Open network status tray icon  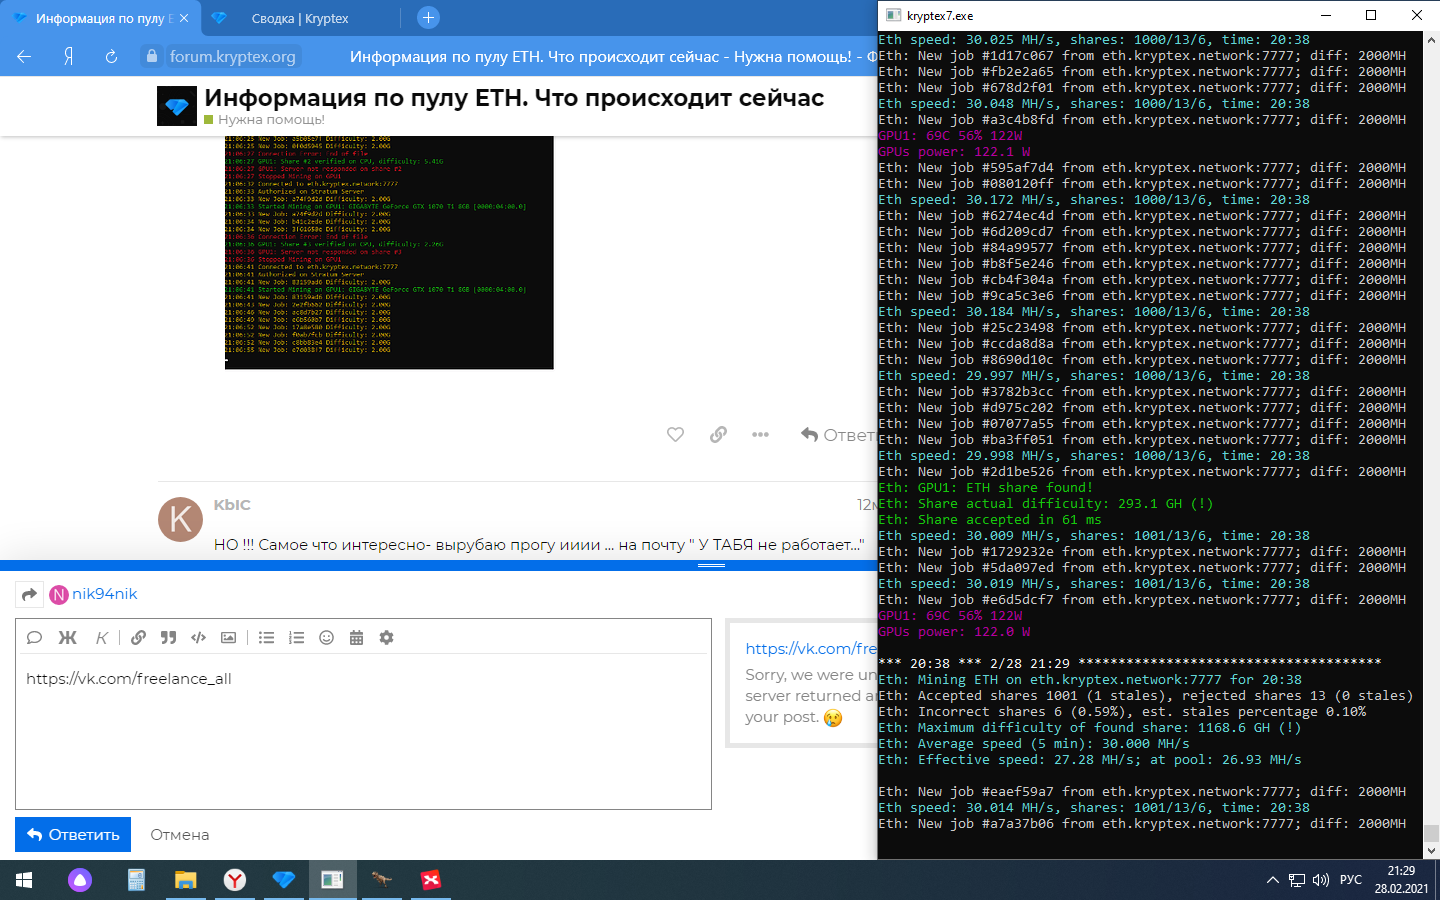pos(1297,880)
